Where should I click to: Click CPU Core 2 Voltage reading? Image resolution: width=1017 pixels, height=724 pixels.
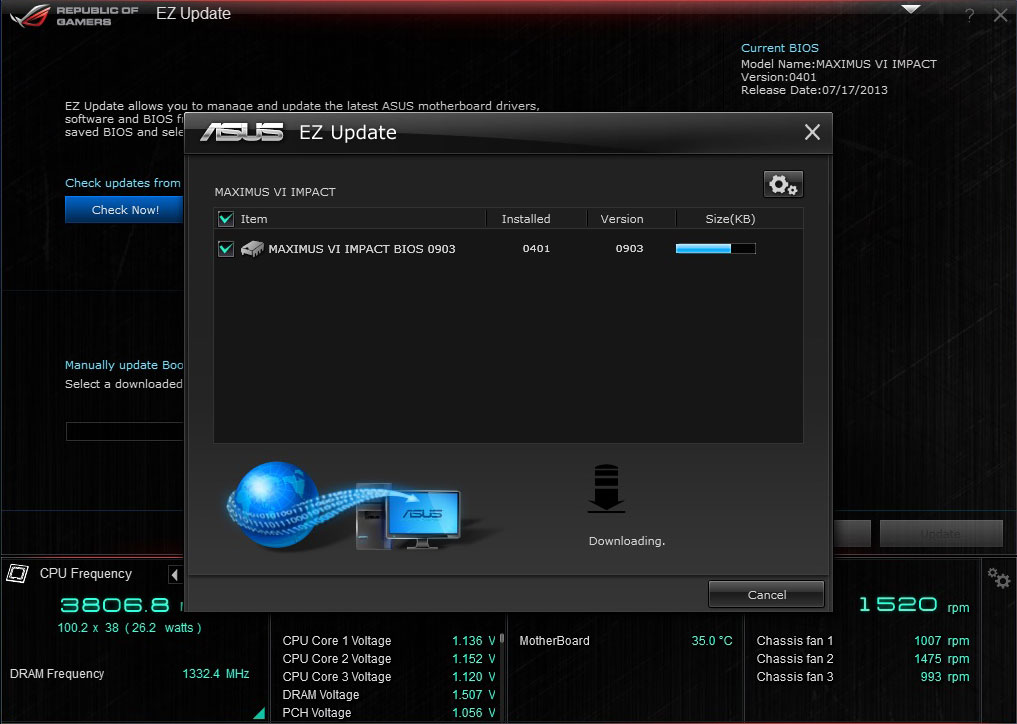point(473,658)
